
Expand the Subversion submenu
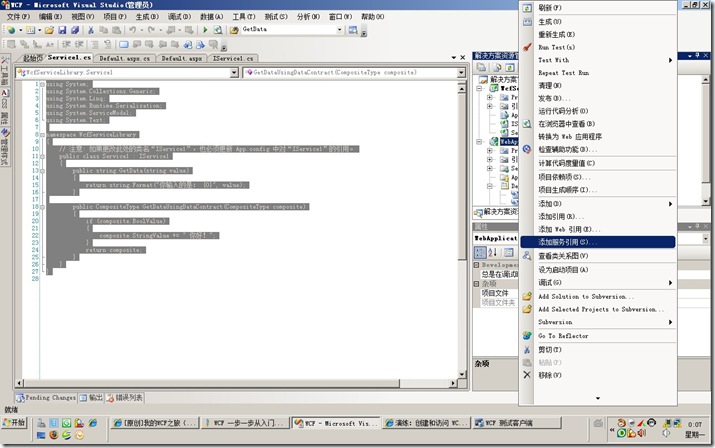(x=670, y=322)
